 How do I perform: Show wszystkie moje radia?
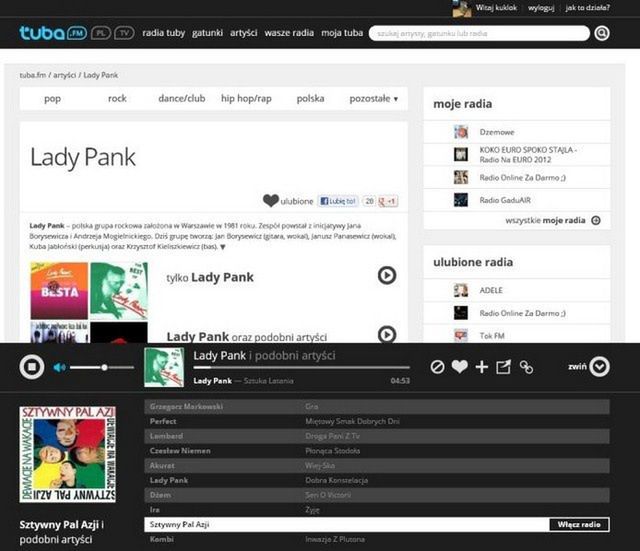click(x=553, y=220)
